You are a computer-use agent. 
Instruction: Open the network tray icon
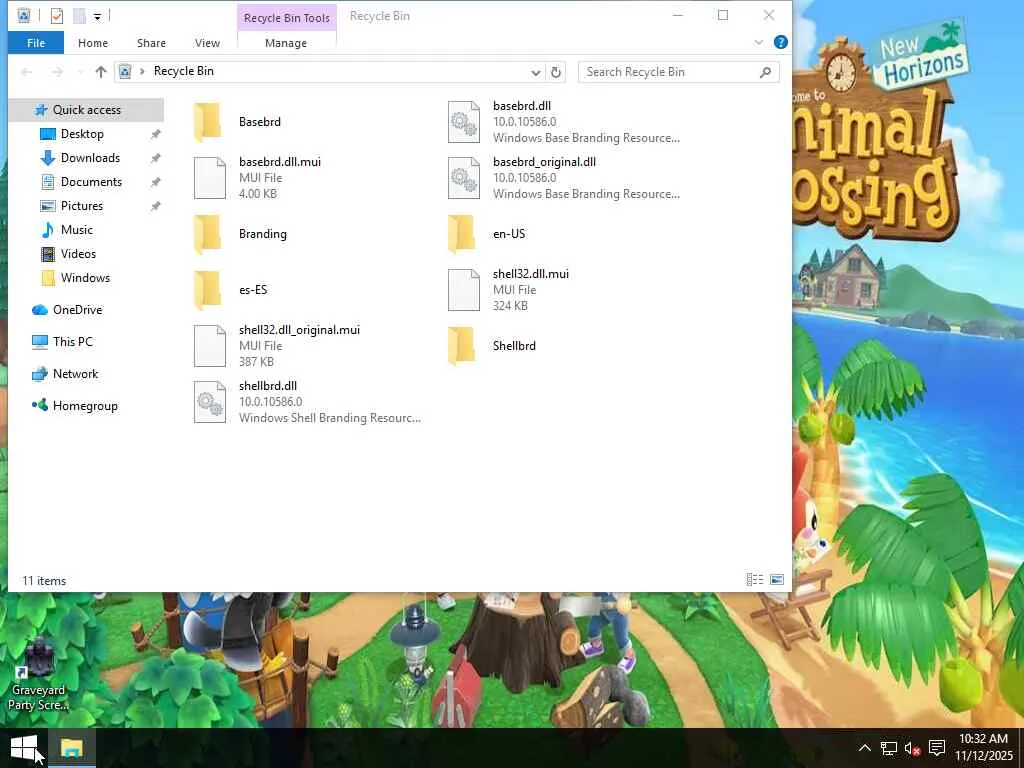click(889, 748)
